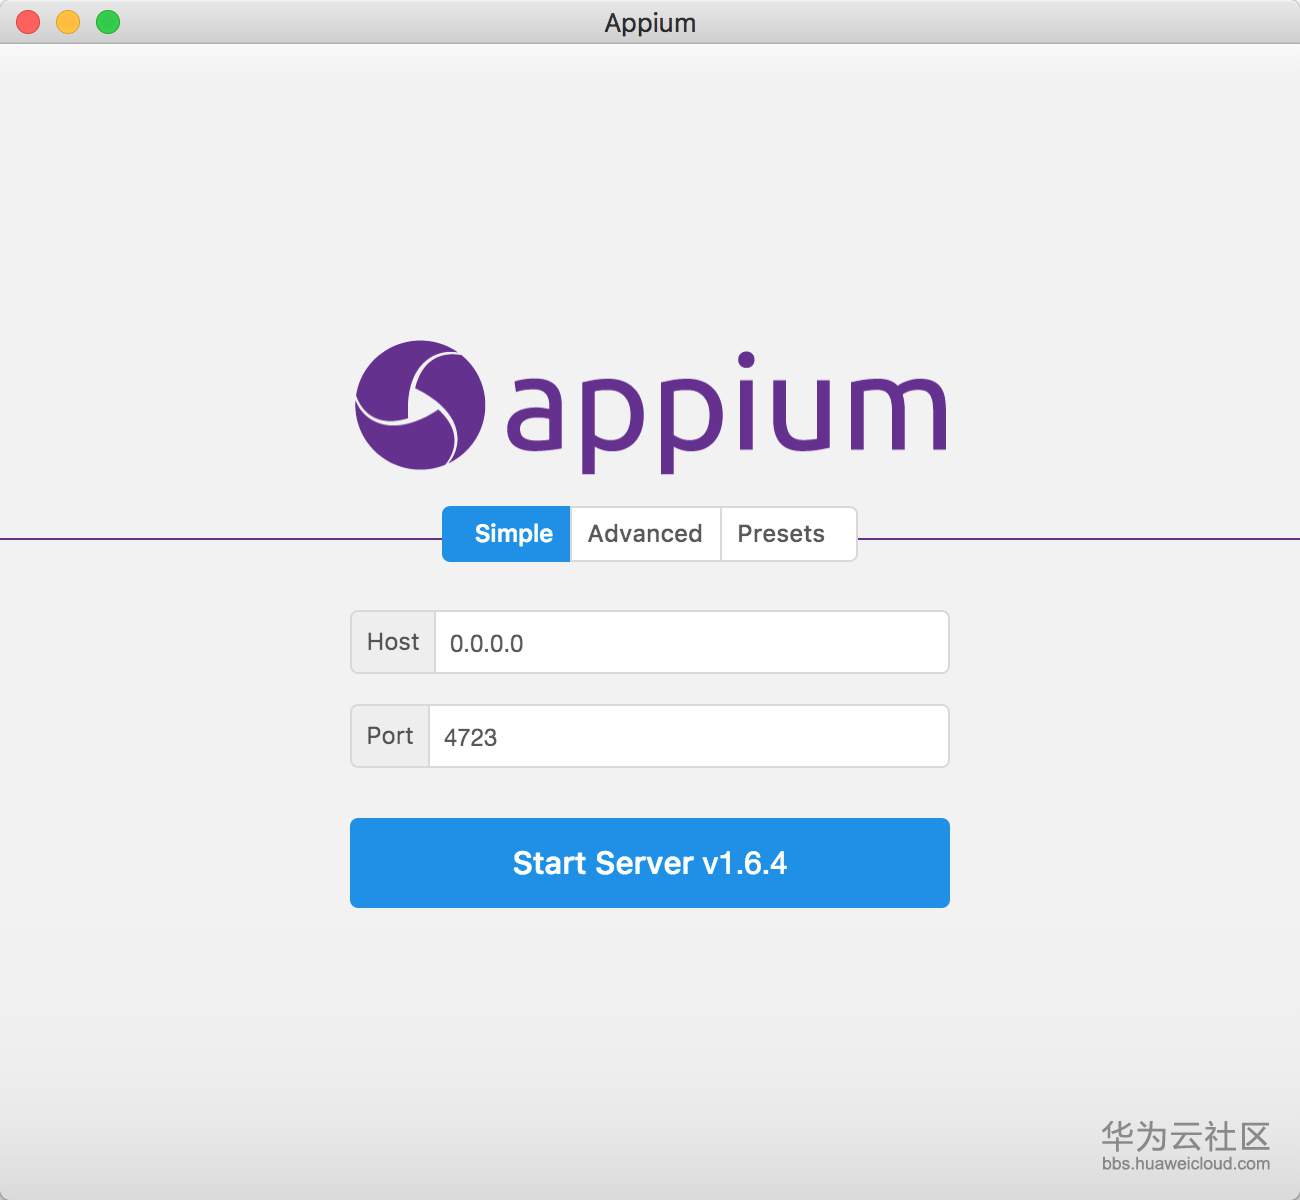This screenshot has width=1300, height=1200.
Task: Select the Presets tab
Action: 788,534
